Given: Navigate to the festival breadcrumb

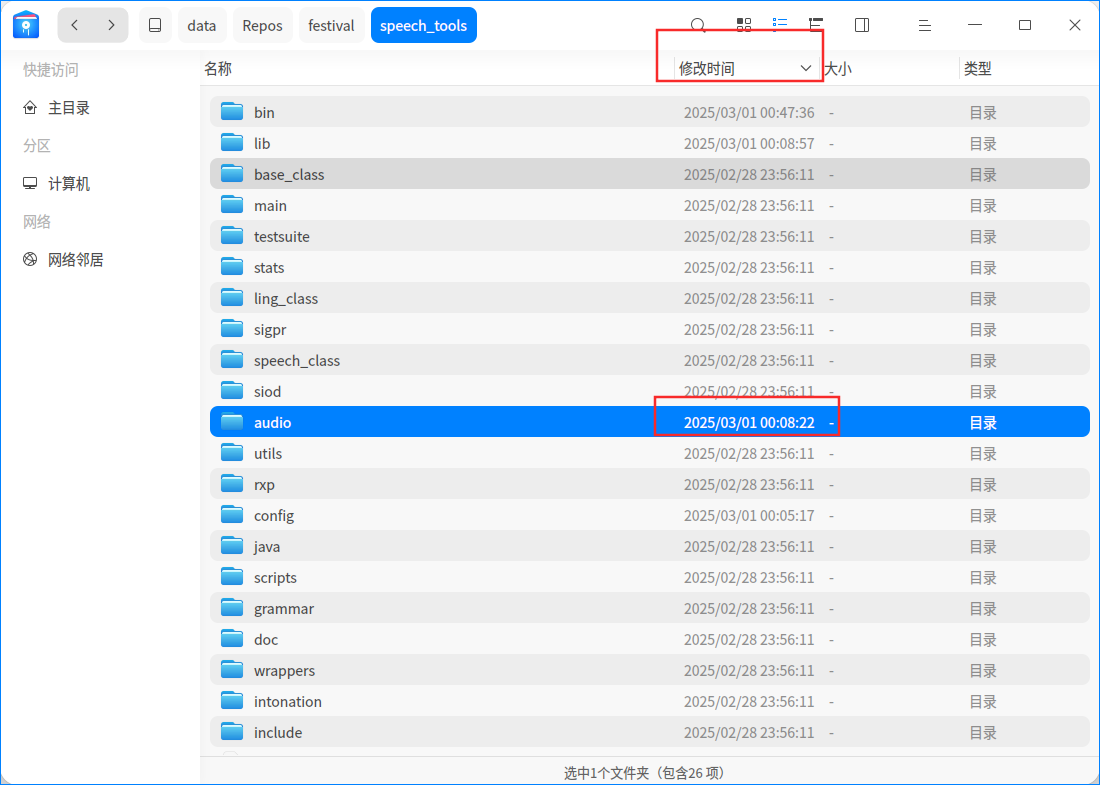Looking at the screenshot, I should click(x=331, y=25).
